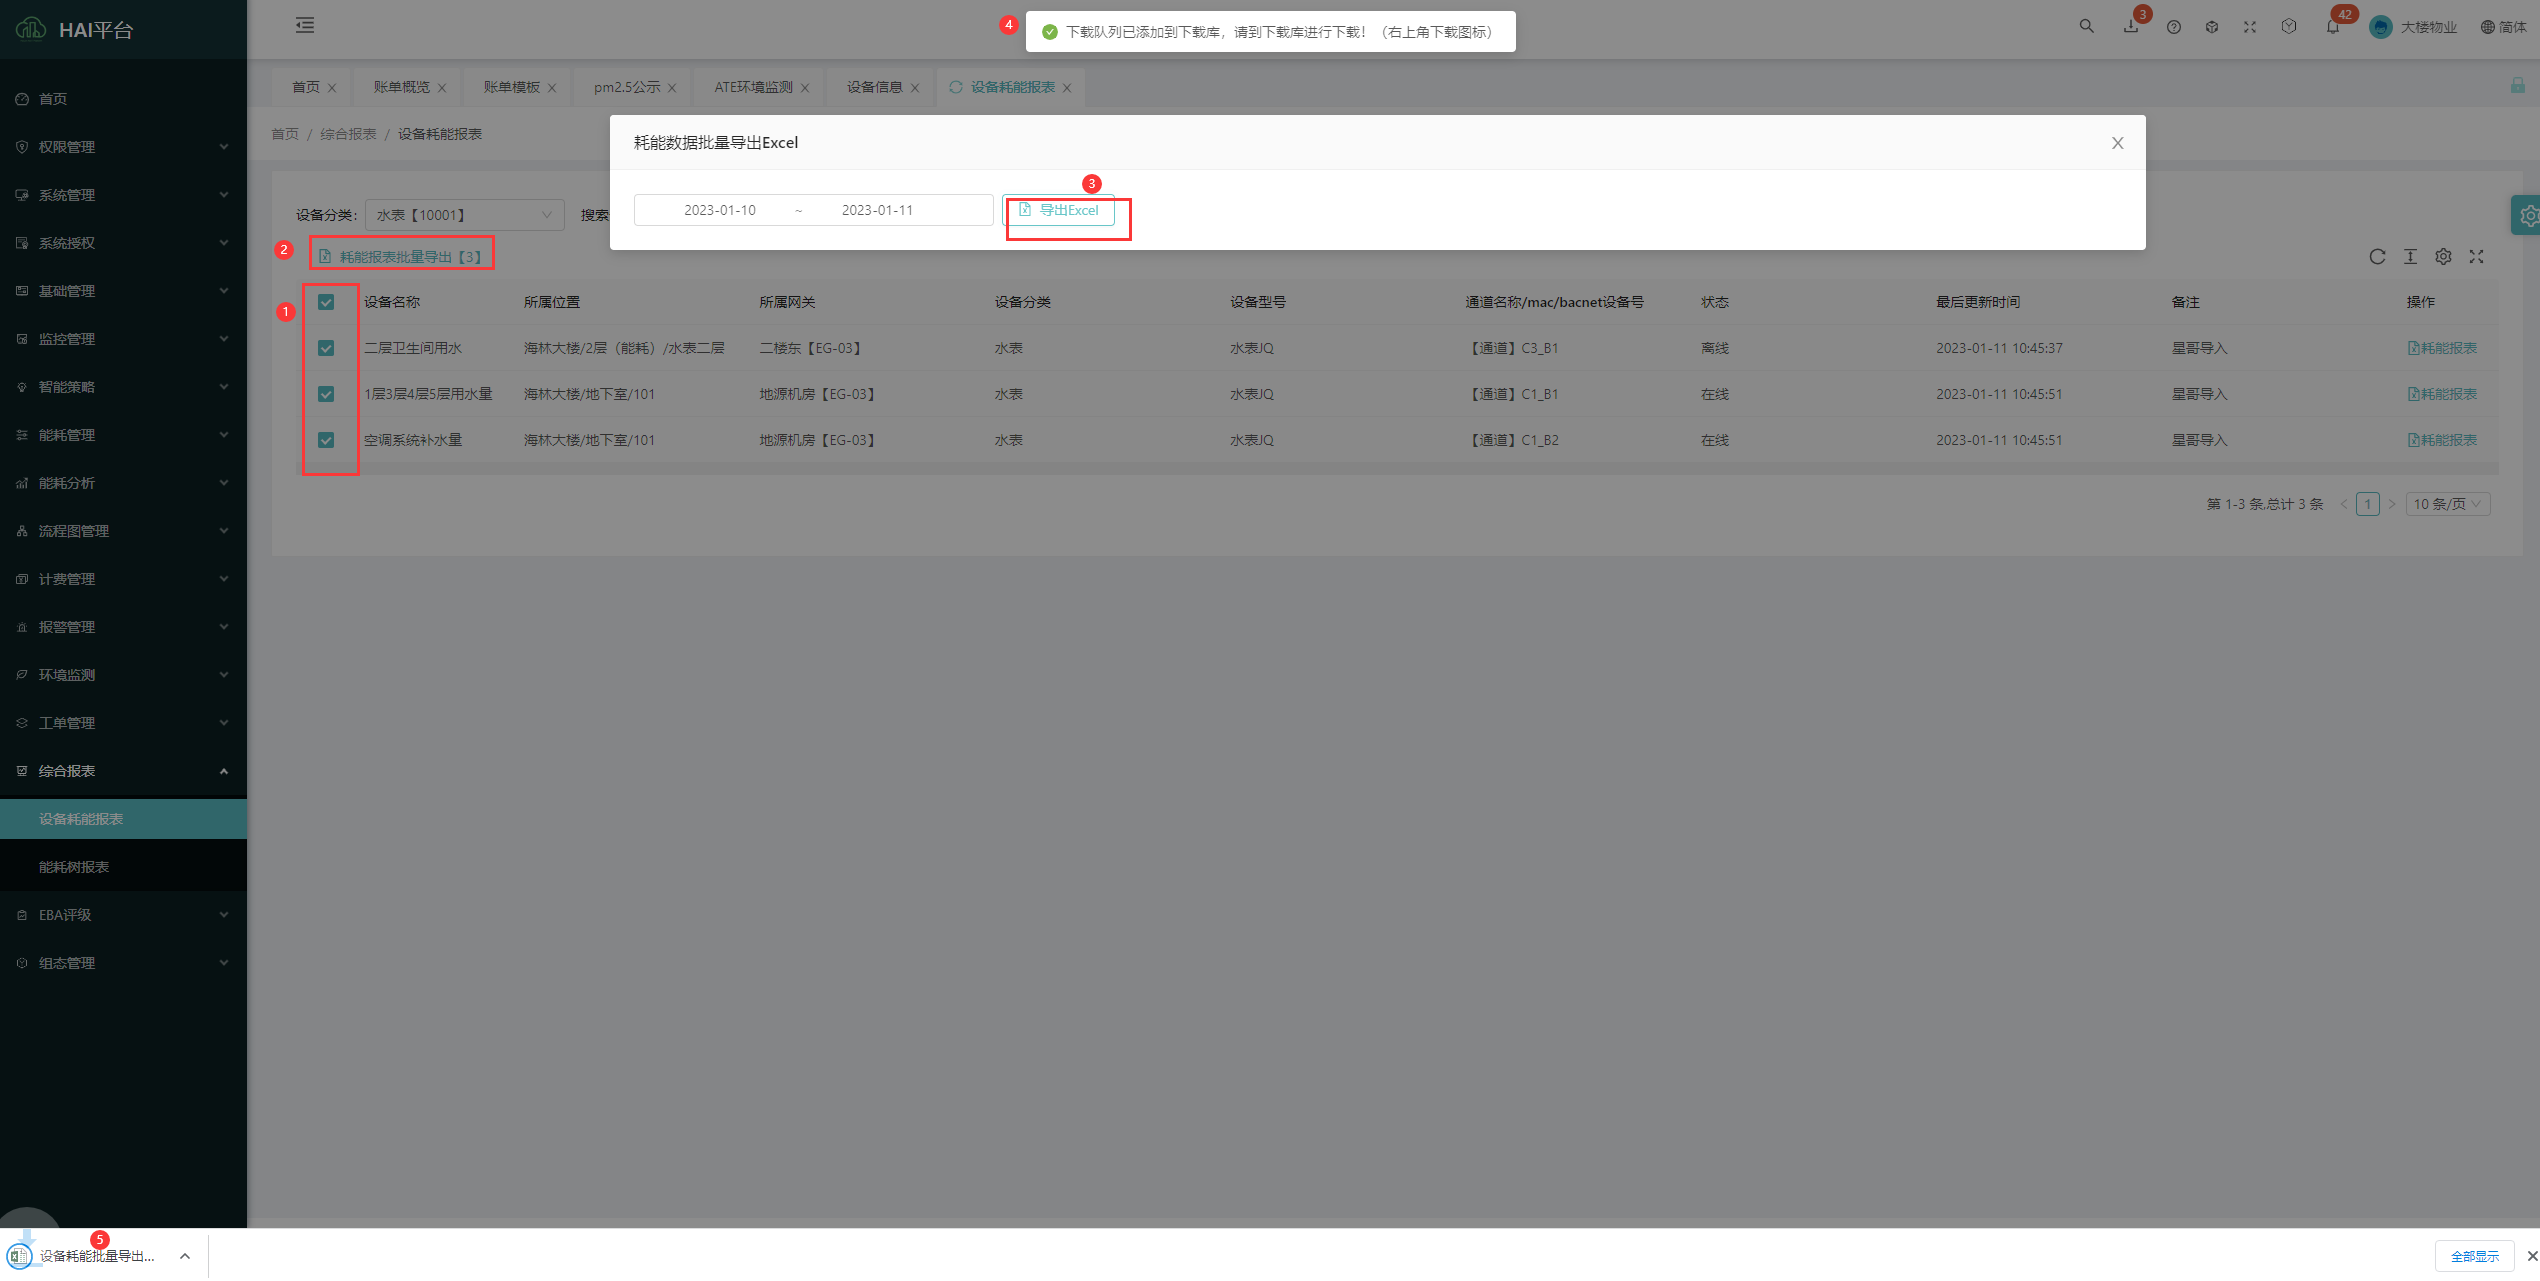Close the browser download bar

(x=2532, y=1256)
